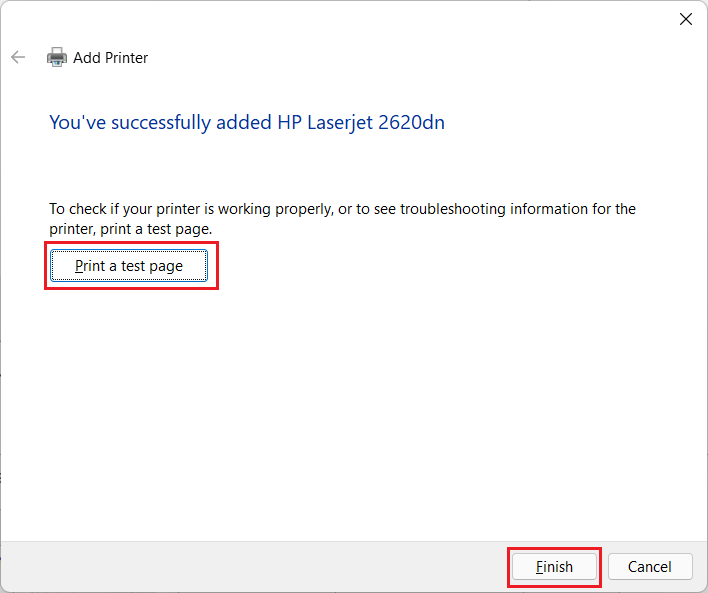The height and width of the screenshot is (593, 708).
Task: Click the word "You've" starting the heading
Action: (77, 123)
